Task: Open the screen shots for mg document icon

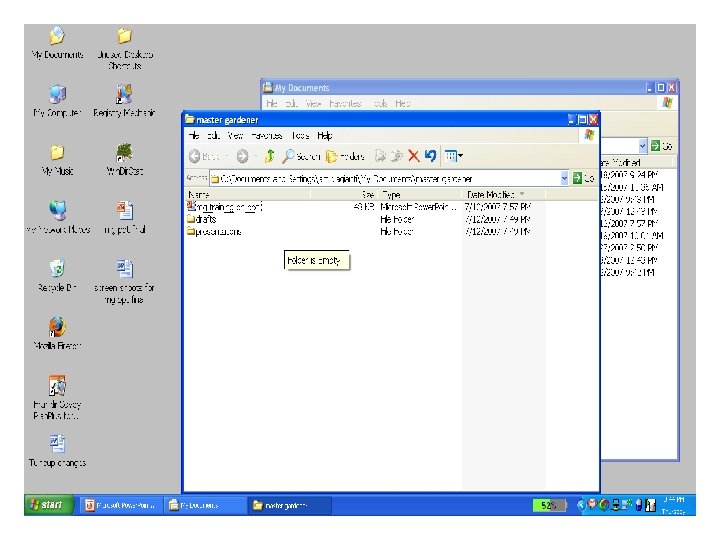Action: (x=124, y=281)
